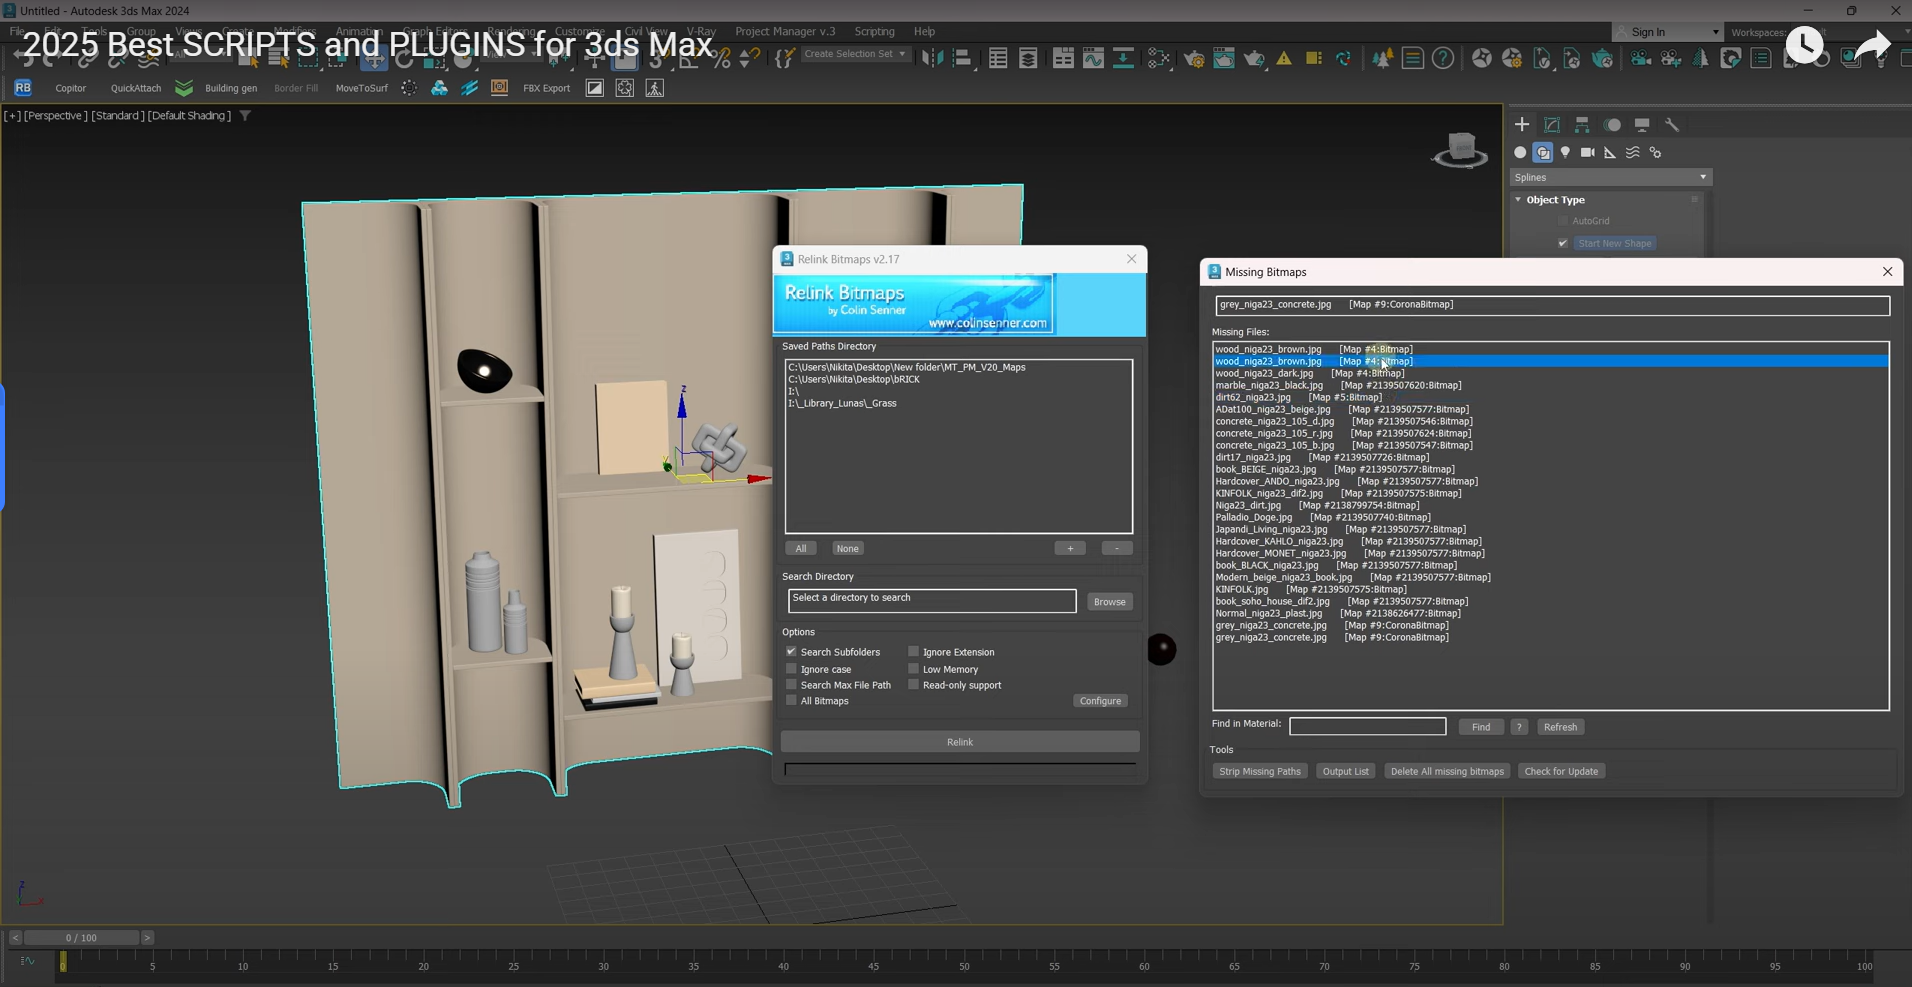The image size is (1912, 987).
Task: Toggle the Scene Explorer icon
Action: point(998,58)
